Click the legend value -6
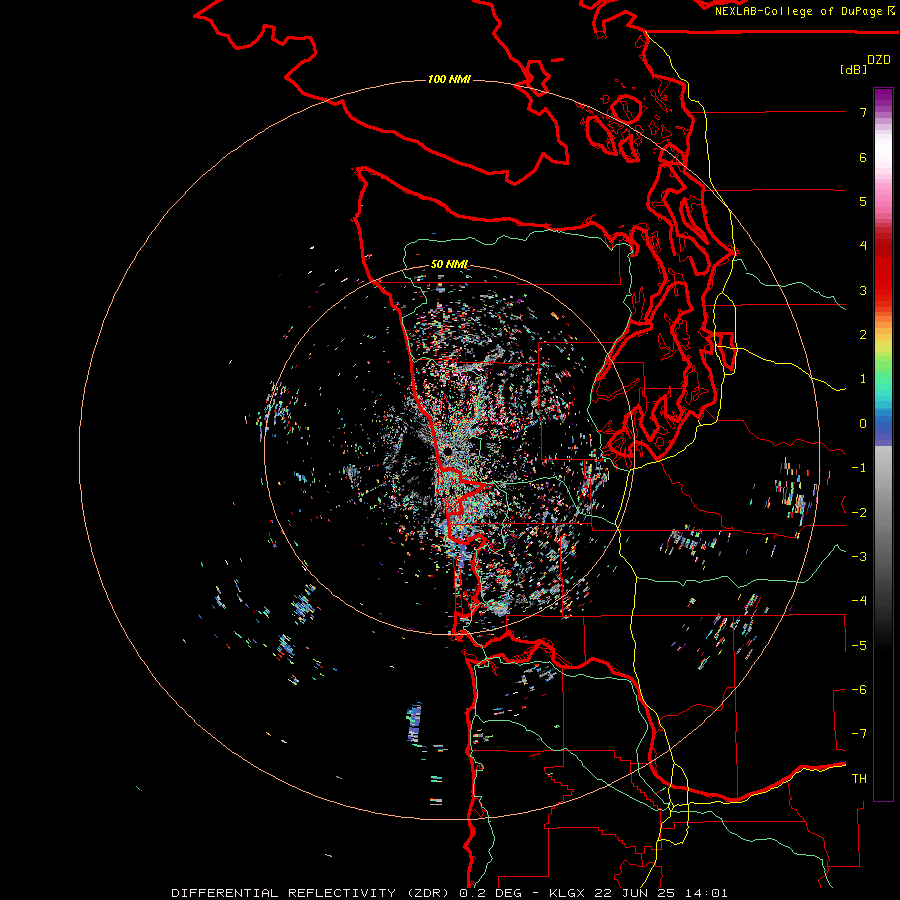 pyautogui.click(x=859, y=690)
